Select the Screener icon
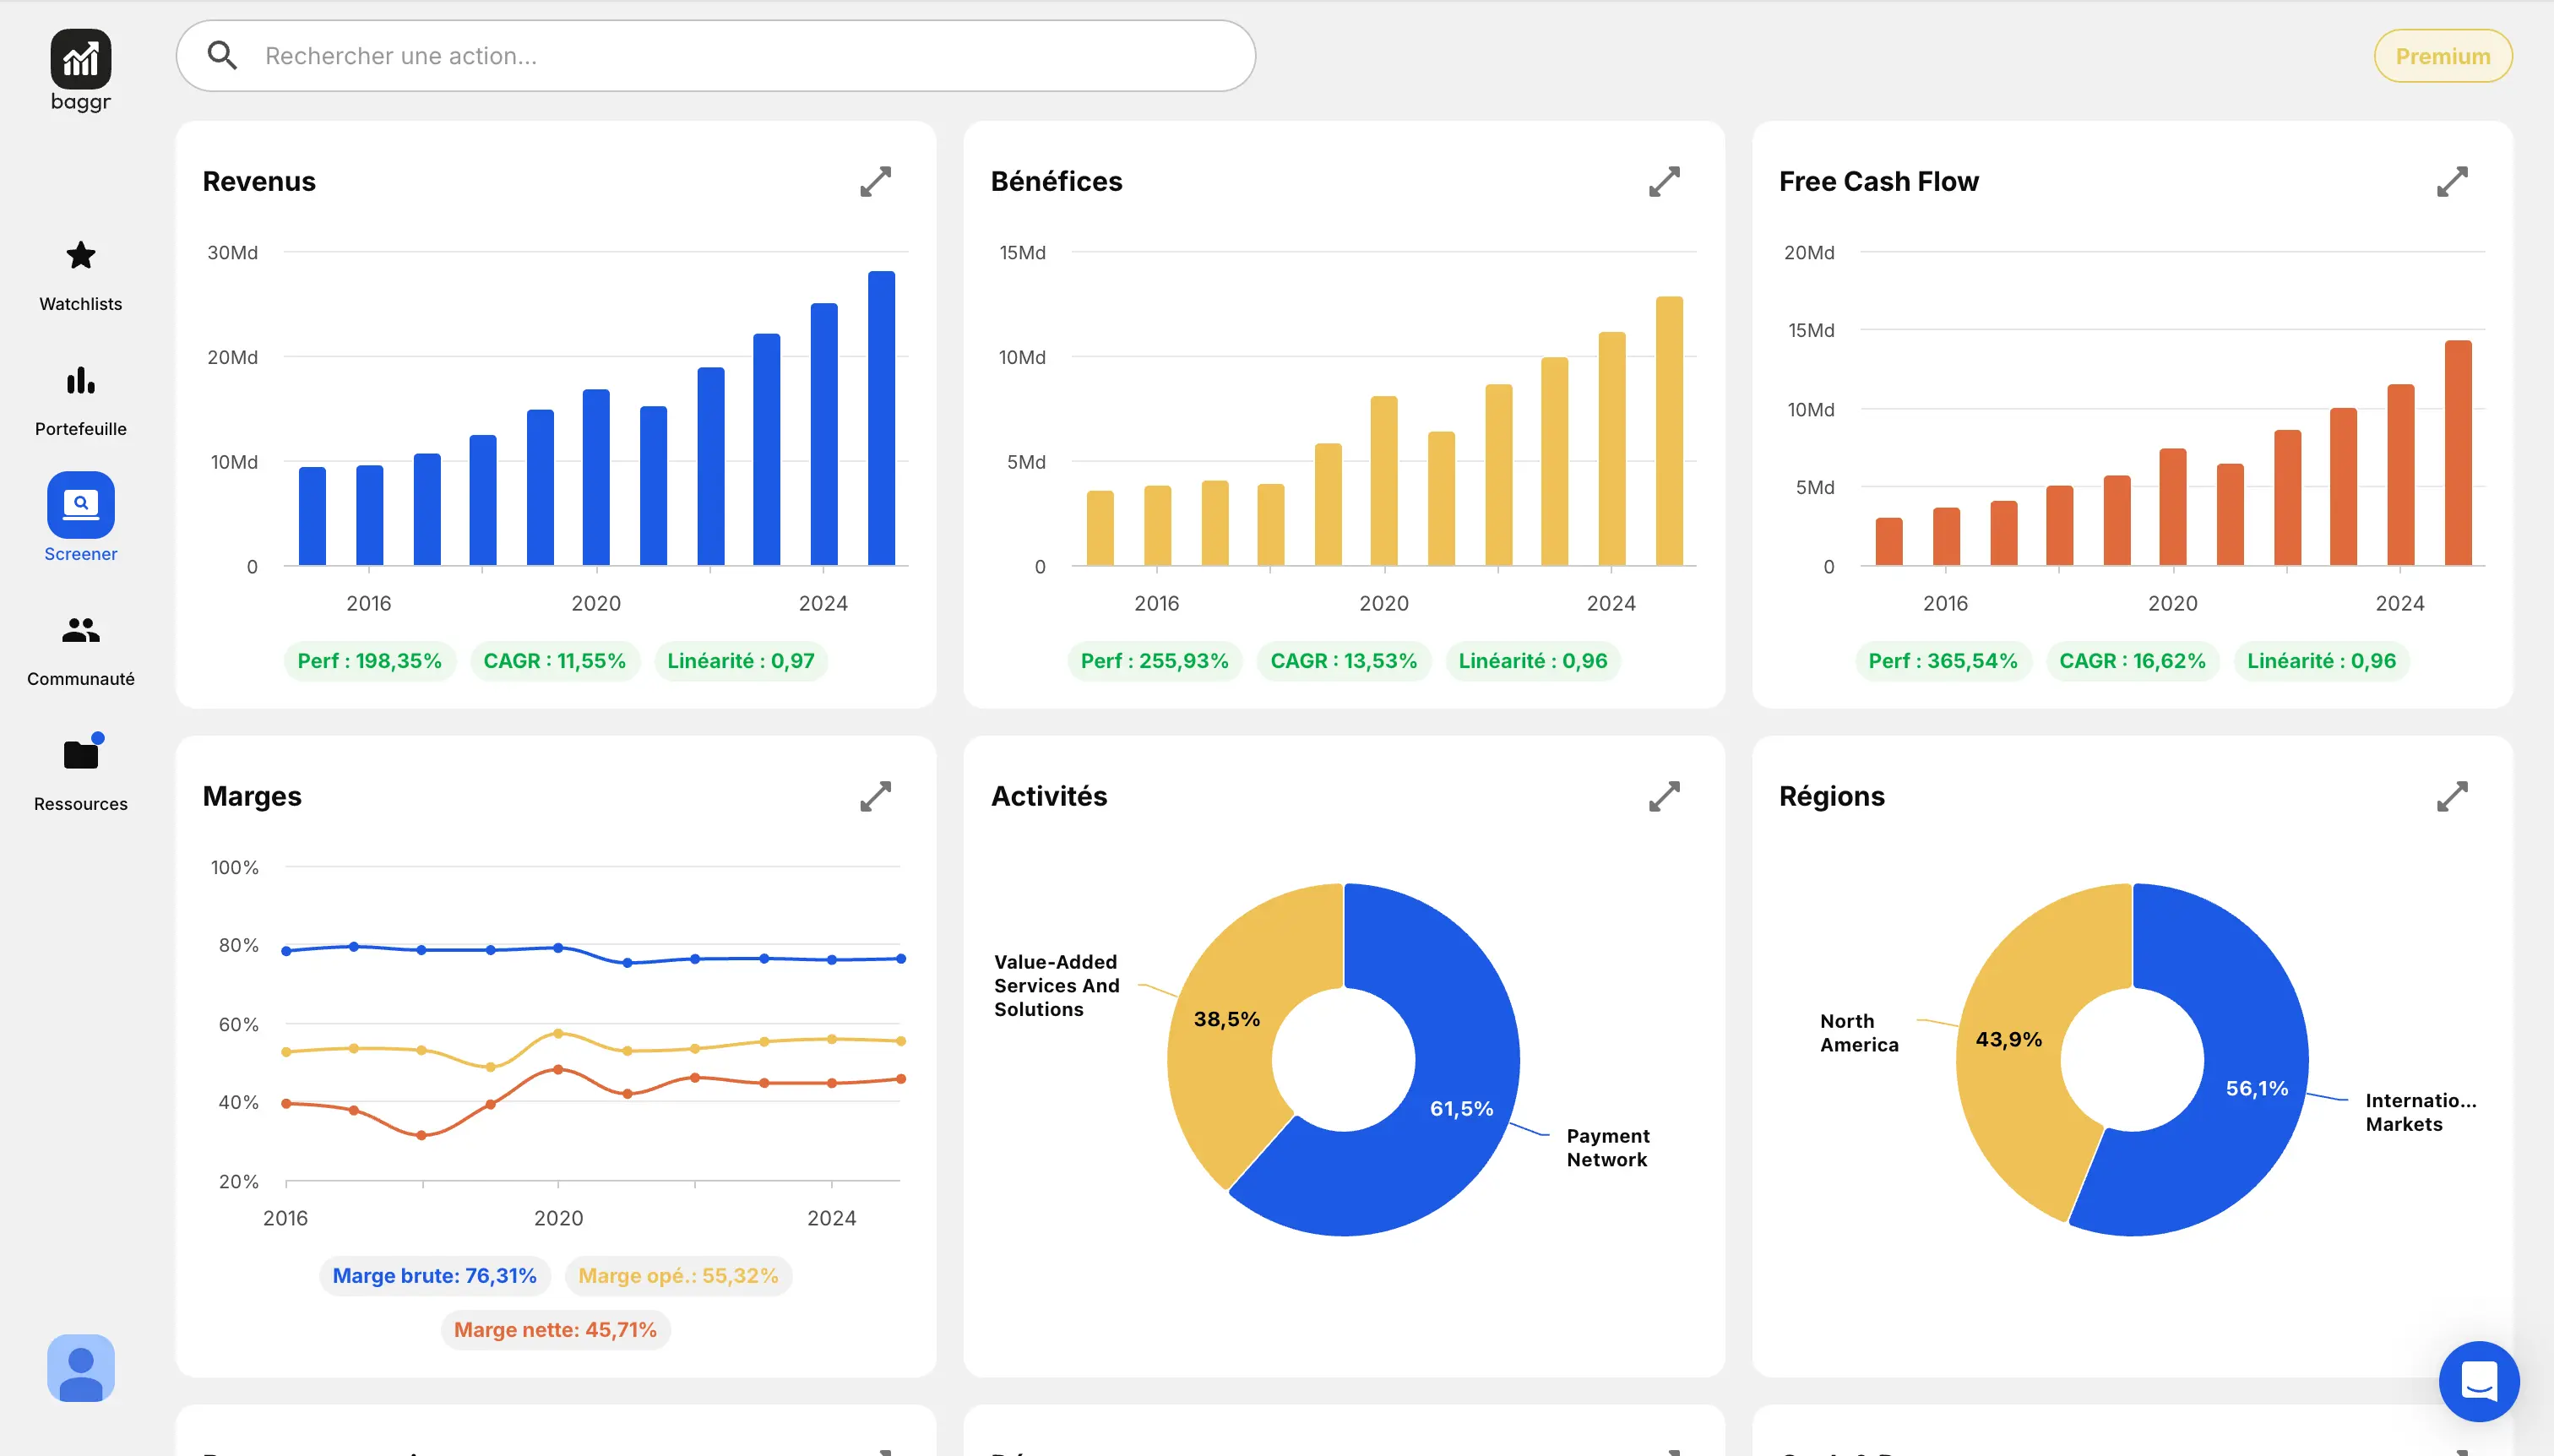The height and width of the screenshot is (1456, 2554). point(80,505)
